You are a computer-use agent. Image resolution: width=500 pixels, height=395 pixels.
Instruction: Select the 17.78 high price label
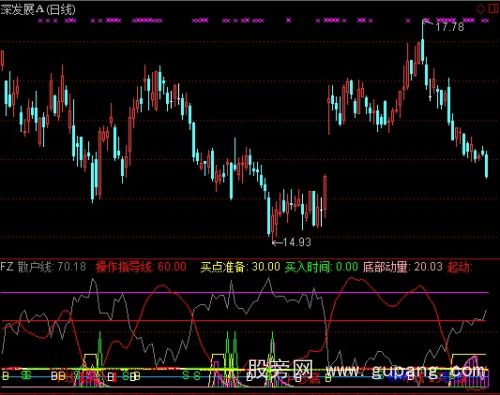[x=450, y=26]
